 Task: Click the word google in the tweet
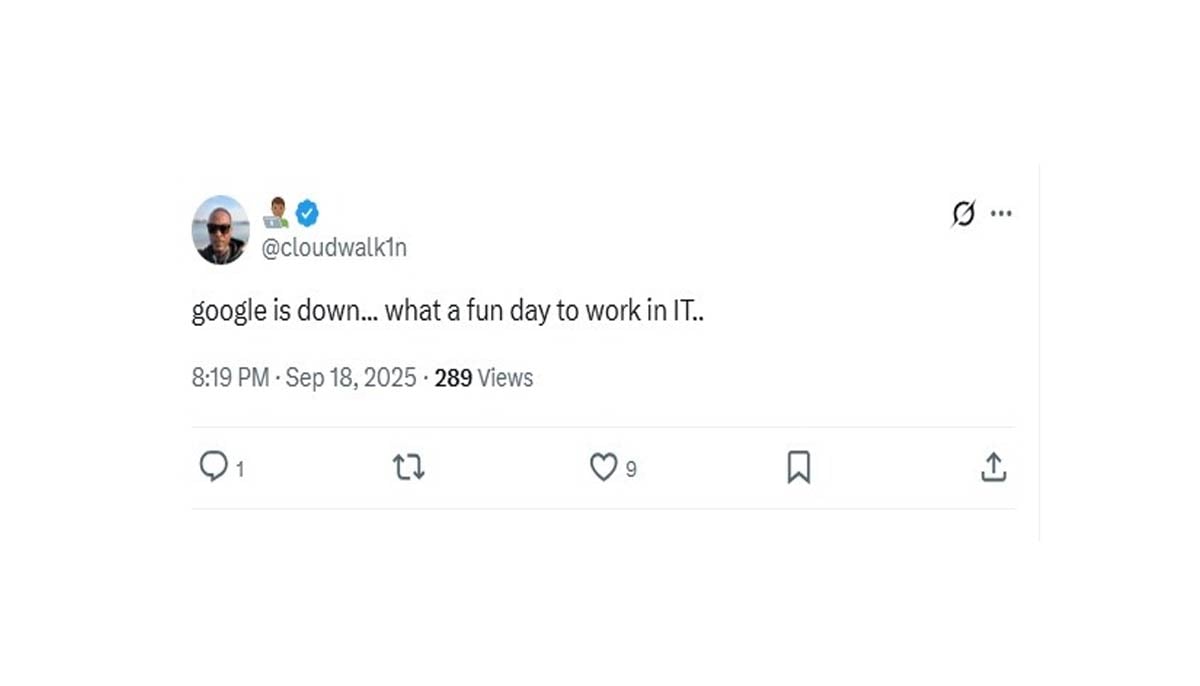pyautogui.click(x=228, y=312)
